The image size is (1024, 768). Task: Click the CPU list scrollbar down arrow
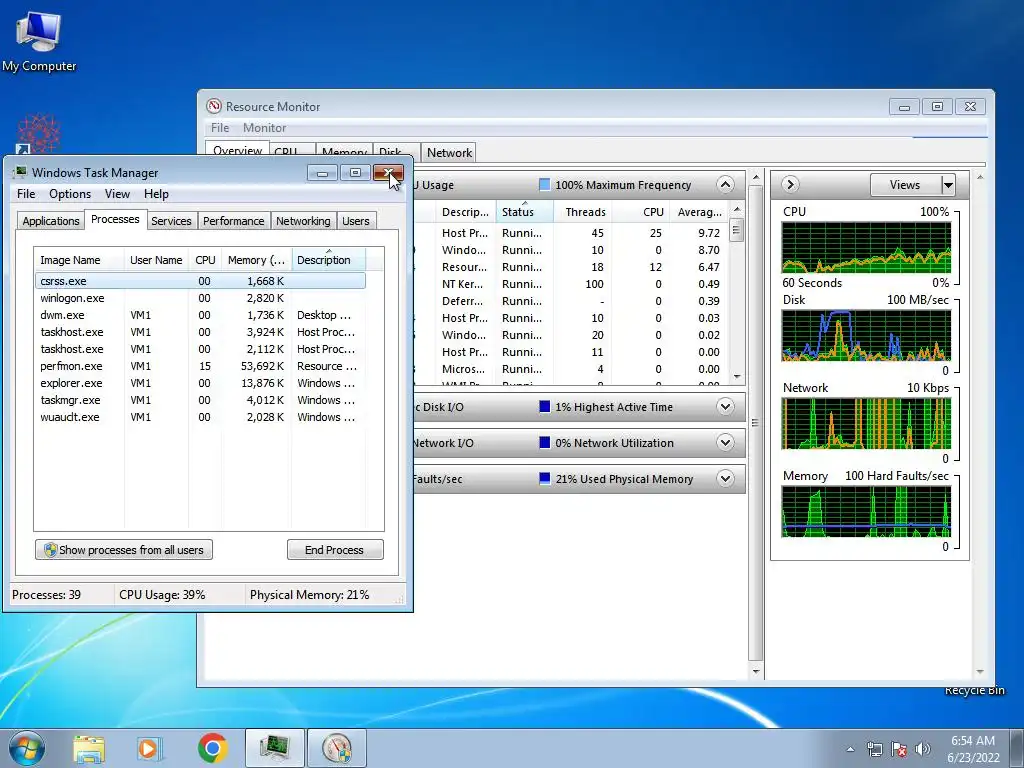coord(737,377)
